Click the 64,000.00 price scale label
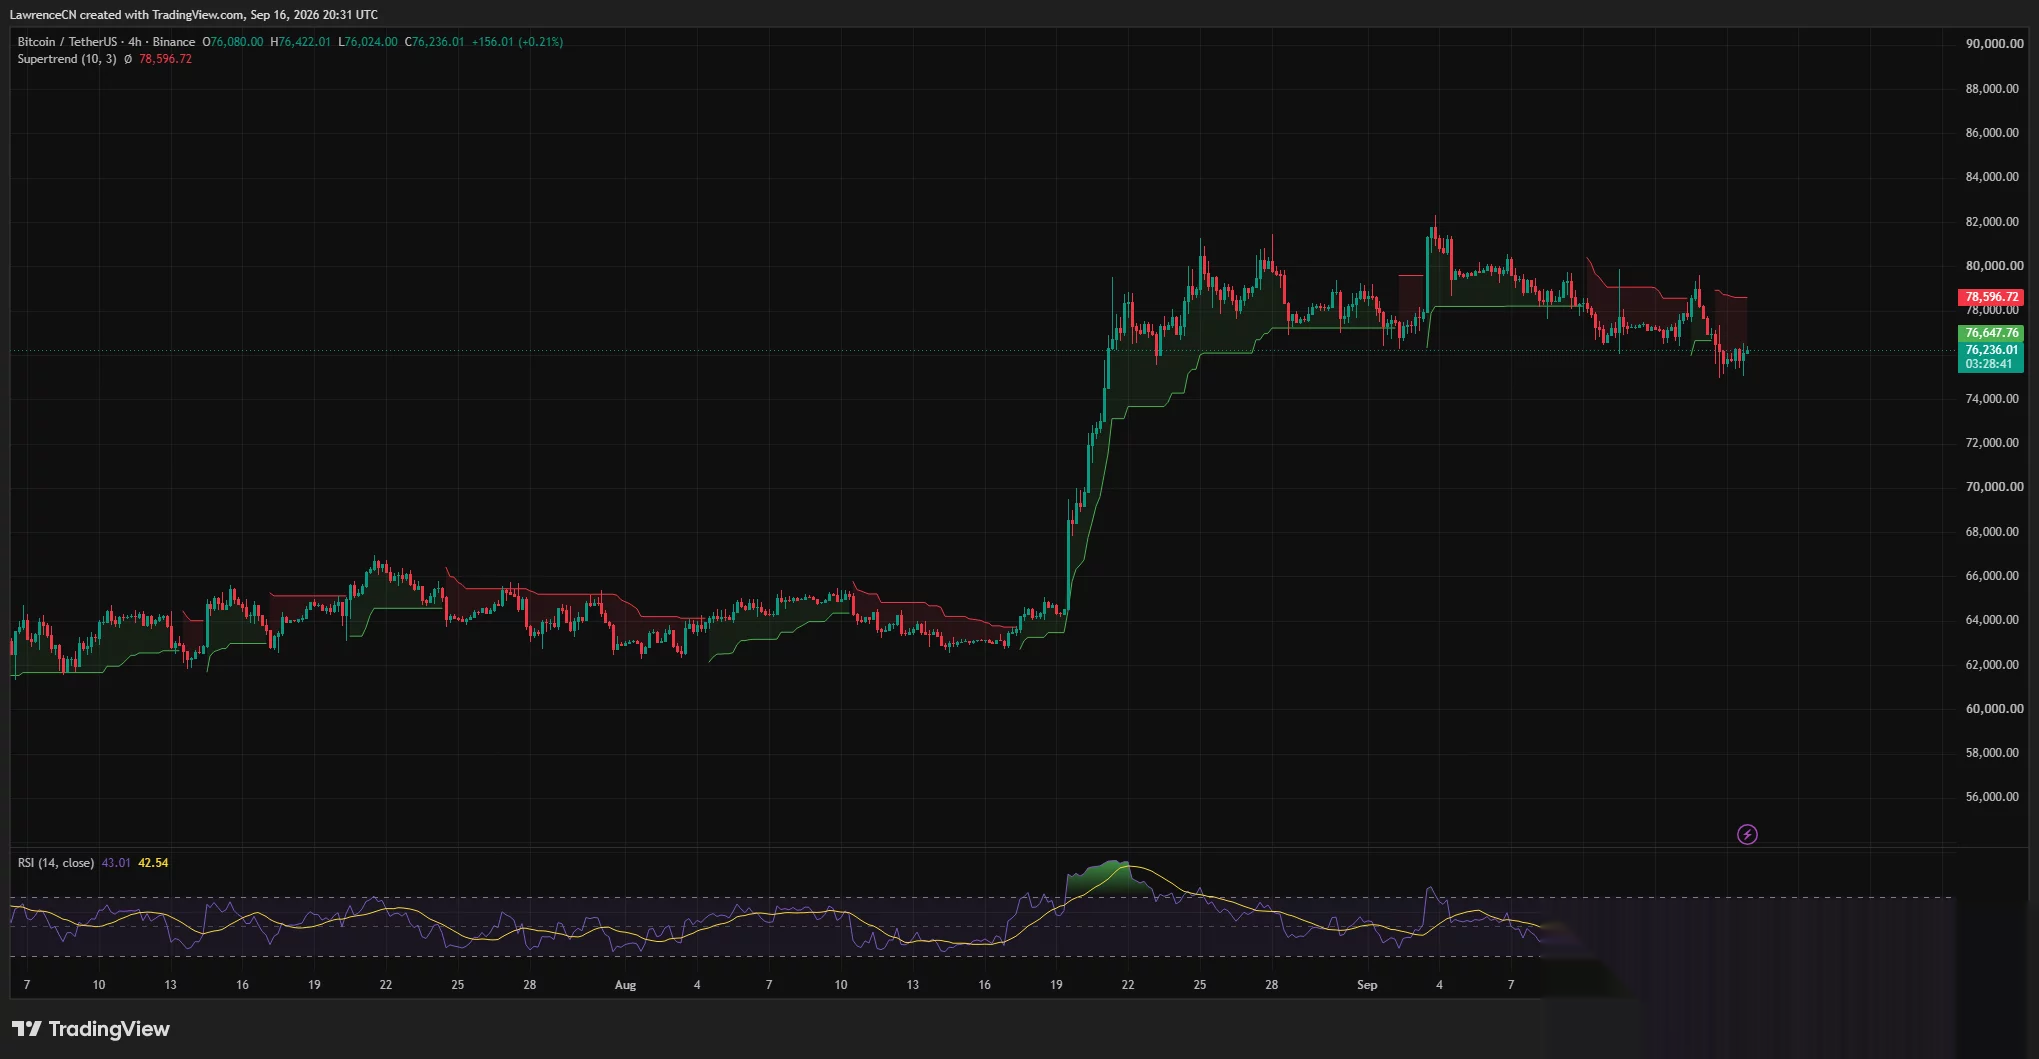This screenshot has width=2039, height=1059. [x=1994, y=620]
